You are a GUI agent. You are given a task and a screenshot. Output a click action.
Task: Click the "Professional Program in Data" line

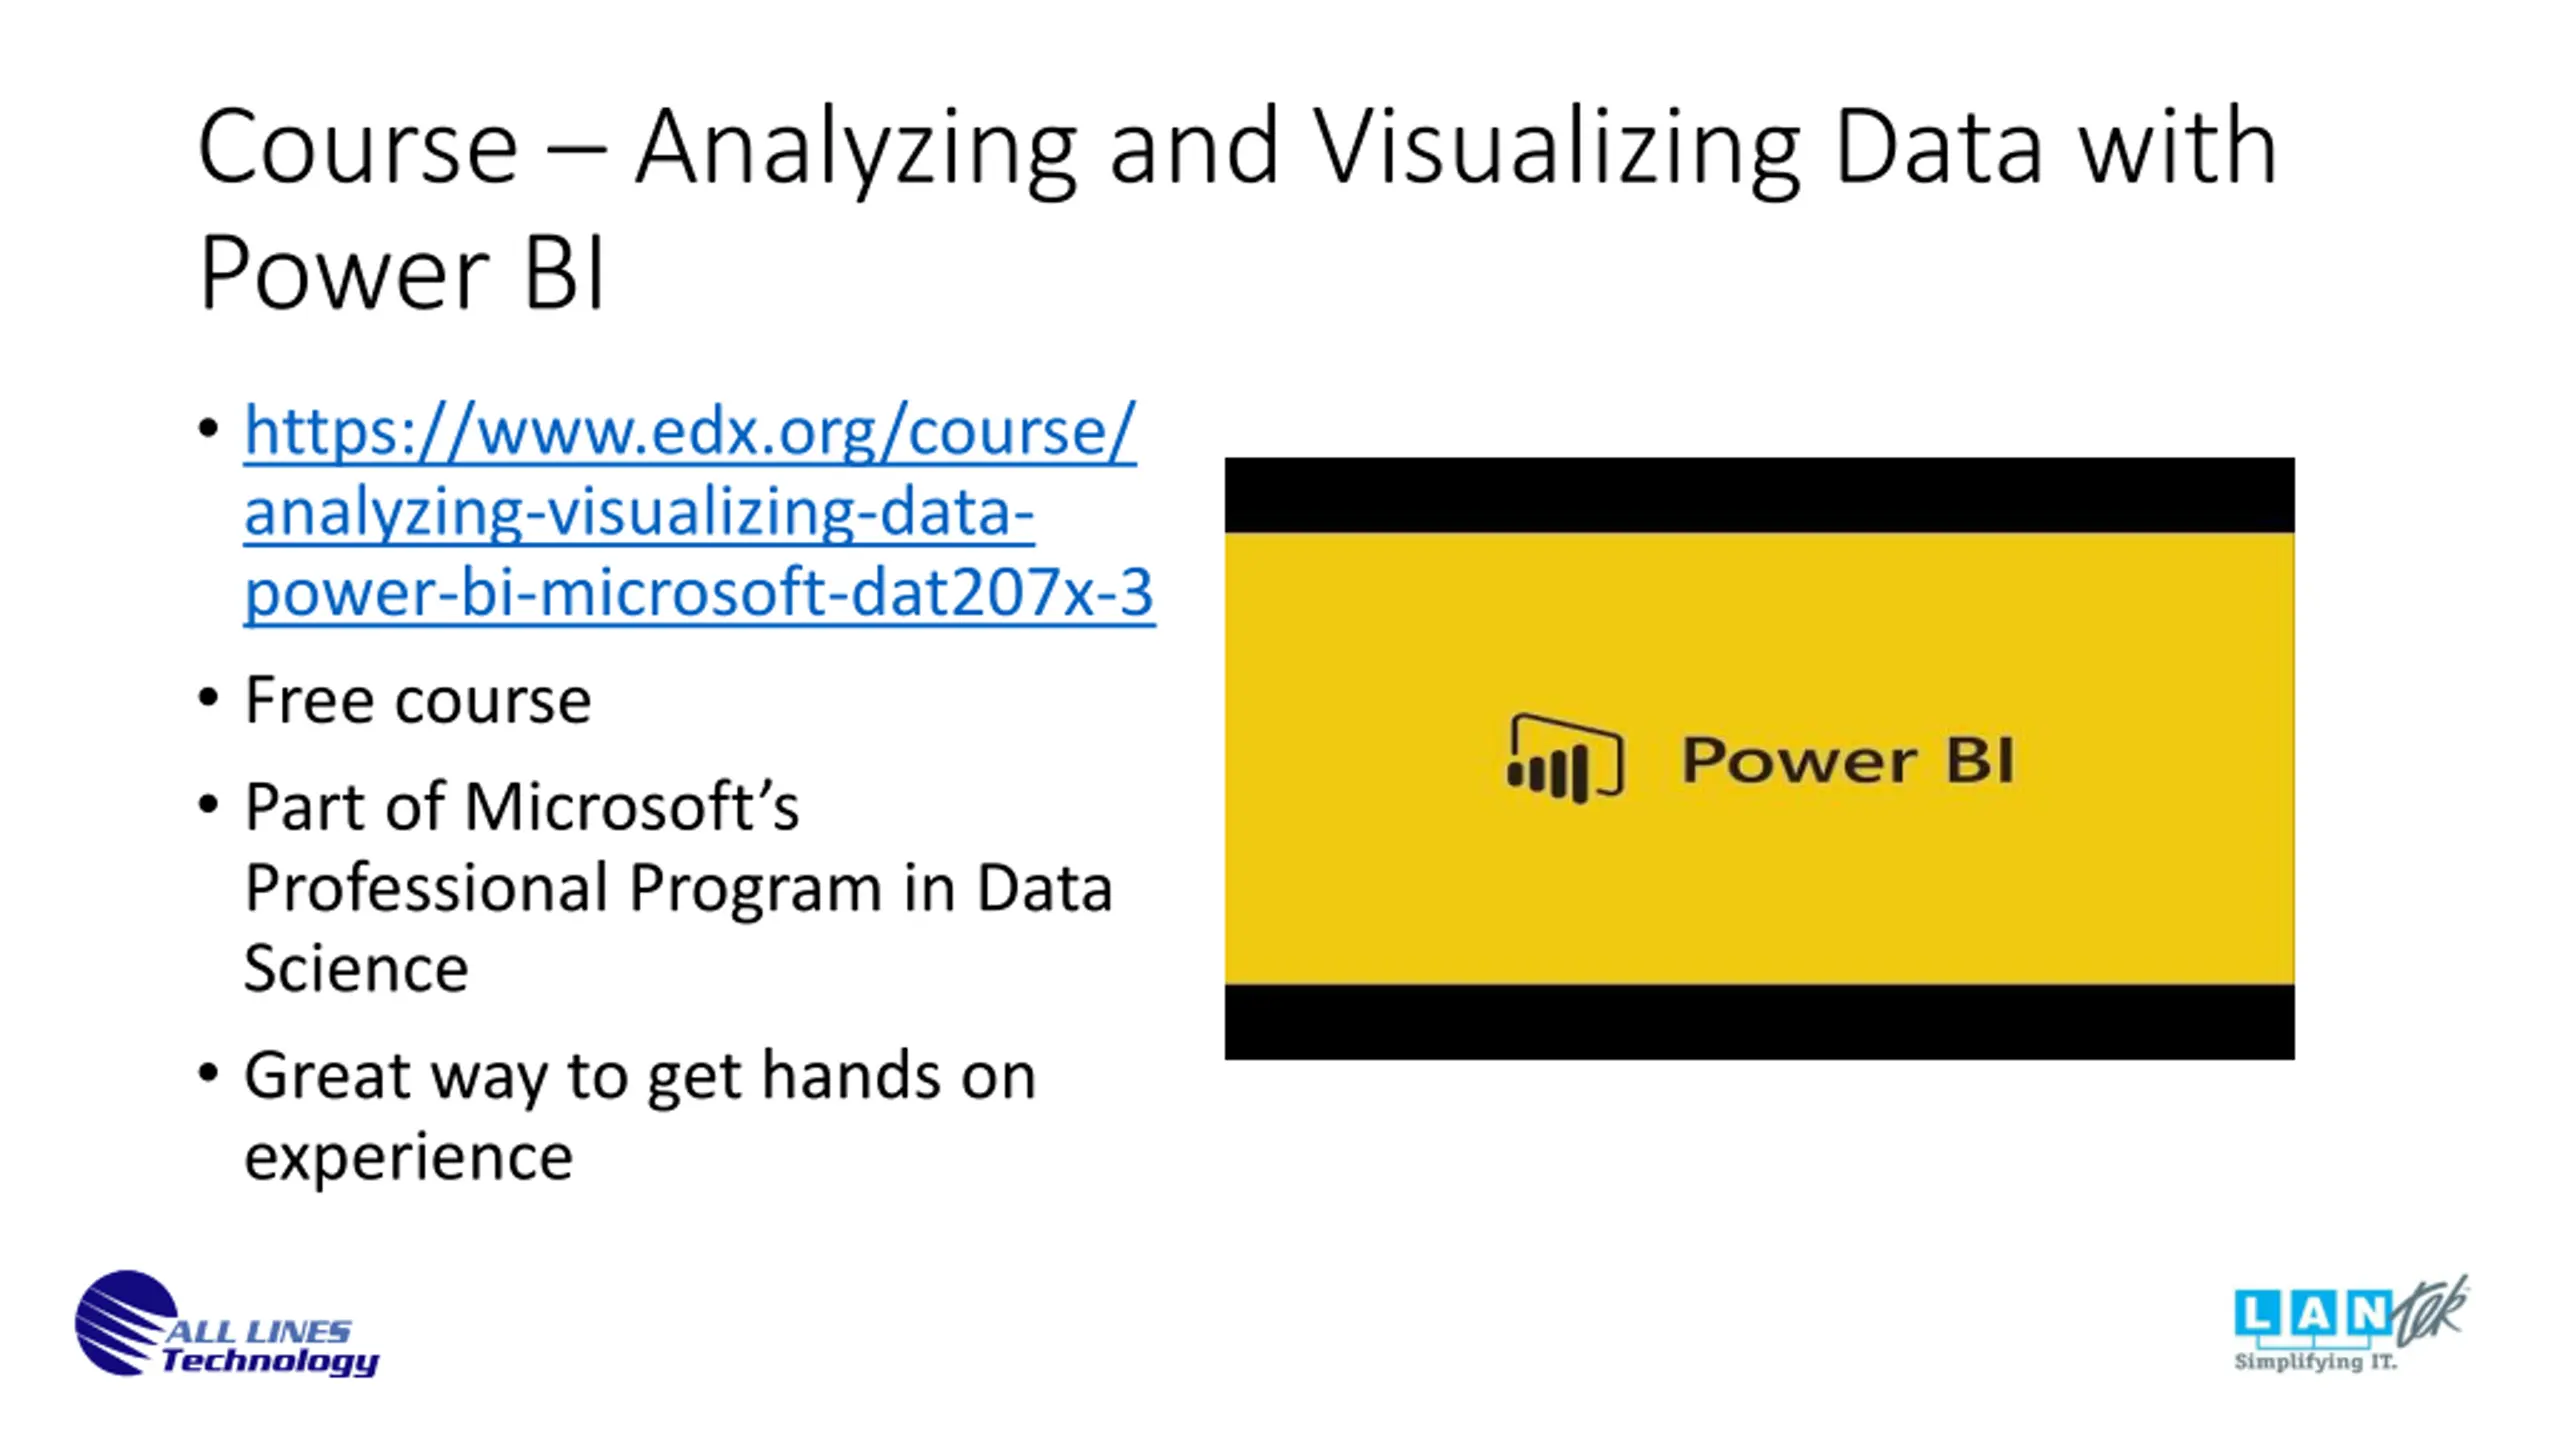pyautogui.click(x=678, y=889)
